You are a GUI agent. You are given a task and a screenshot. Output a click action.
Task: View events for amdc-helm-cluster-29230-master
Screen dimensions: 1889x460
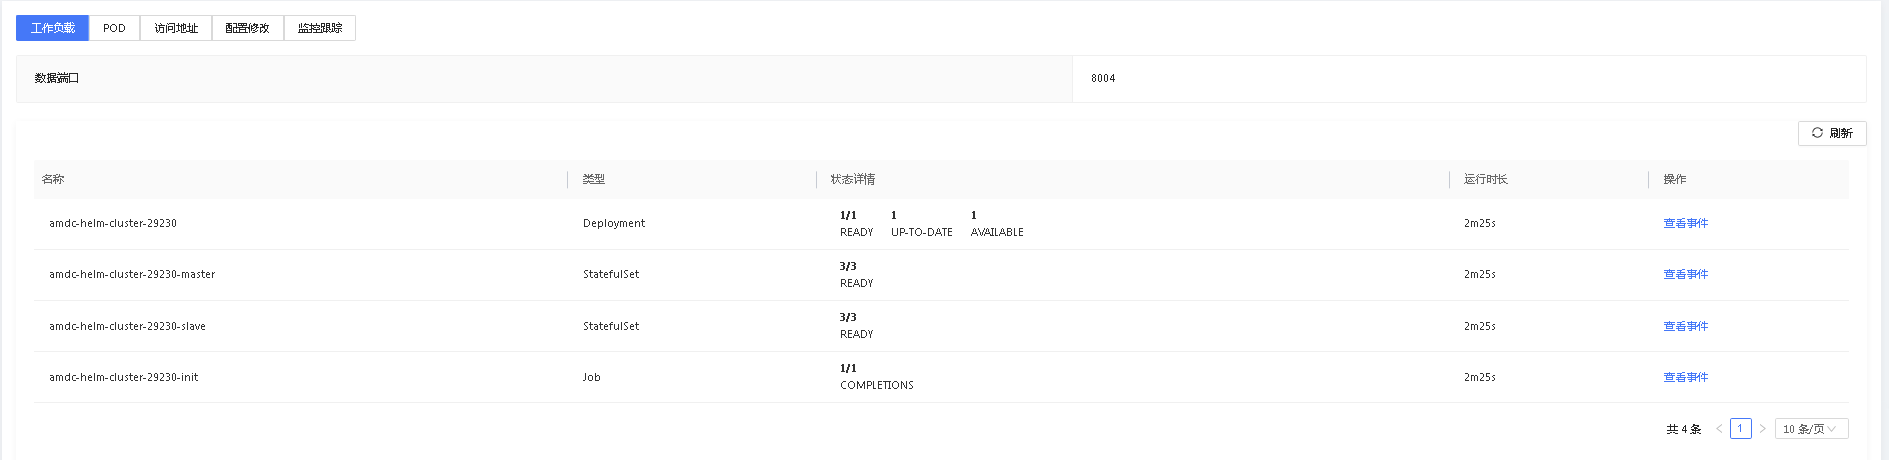(x=1685, y=275)
